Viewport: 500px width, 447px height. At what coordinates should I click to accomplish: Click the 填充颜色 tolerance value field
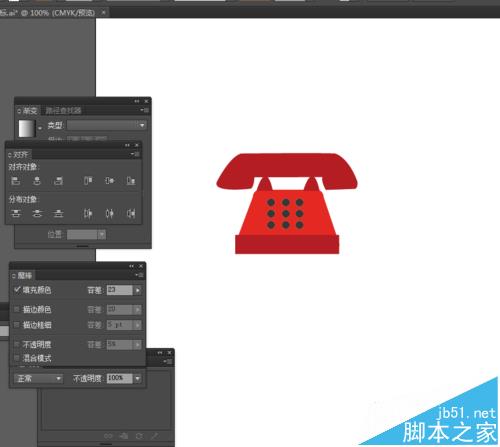coord(120,290)
